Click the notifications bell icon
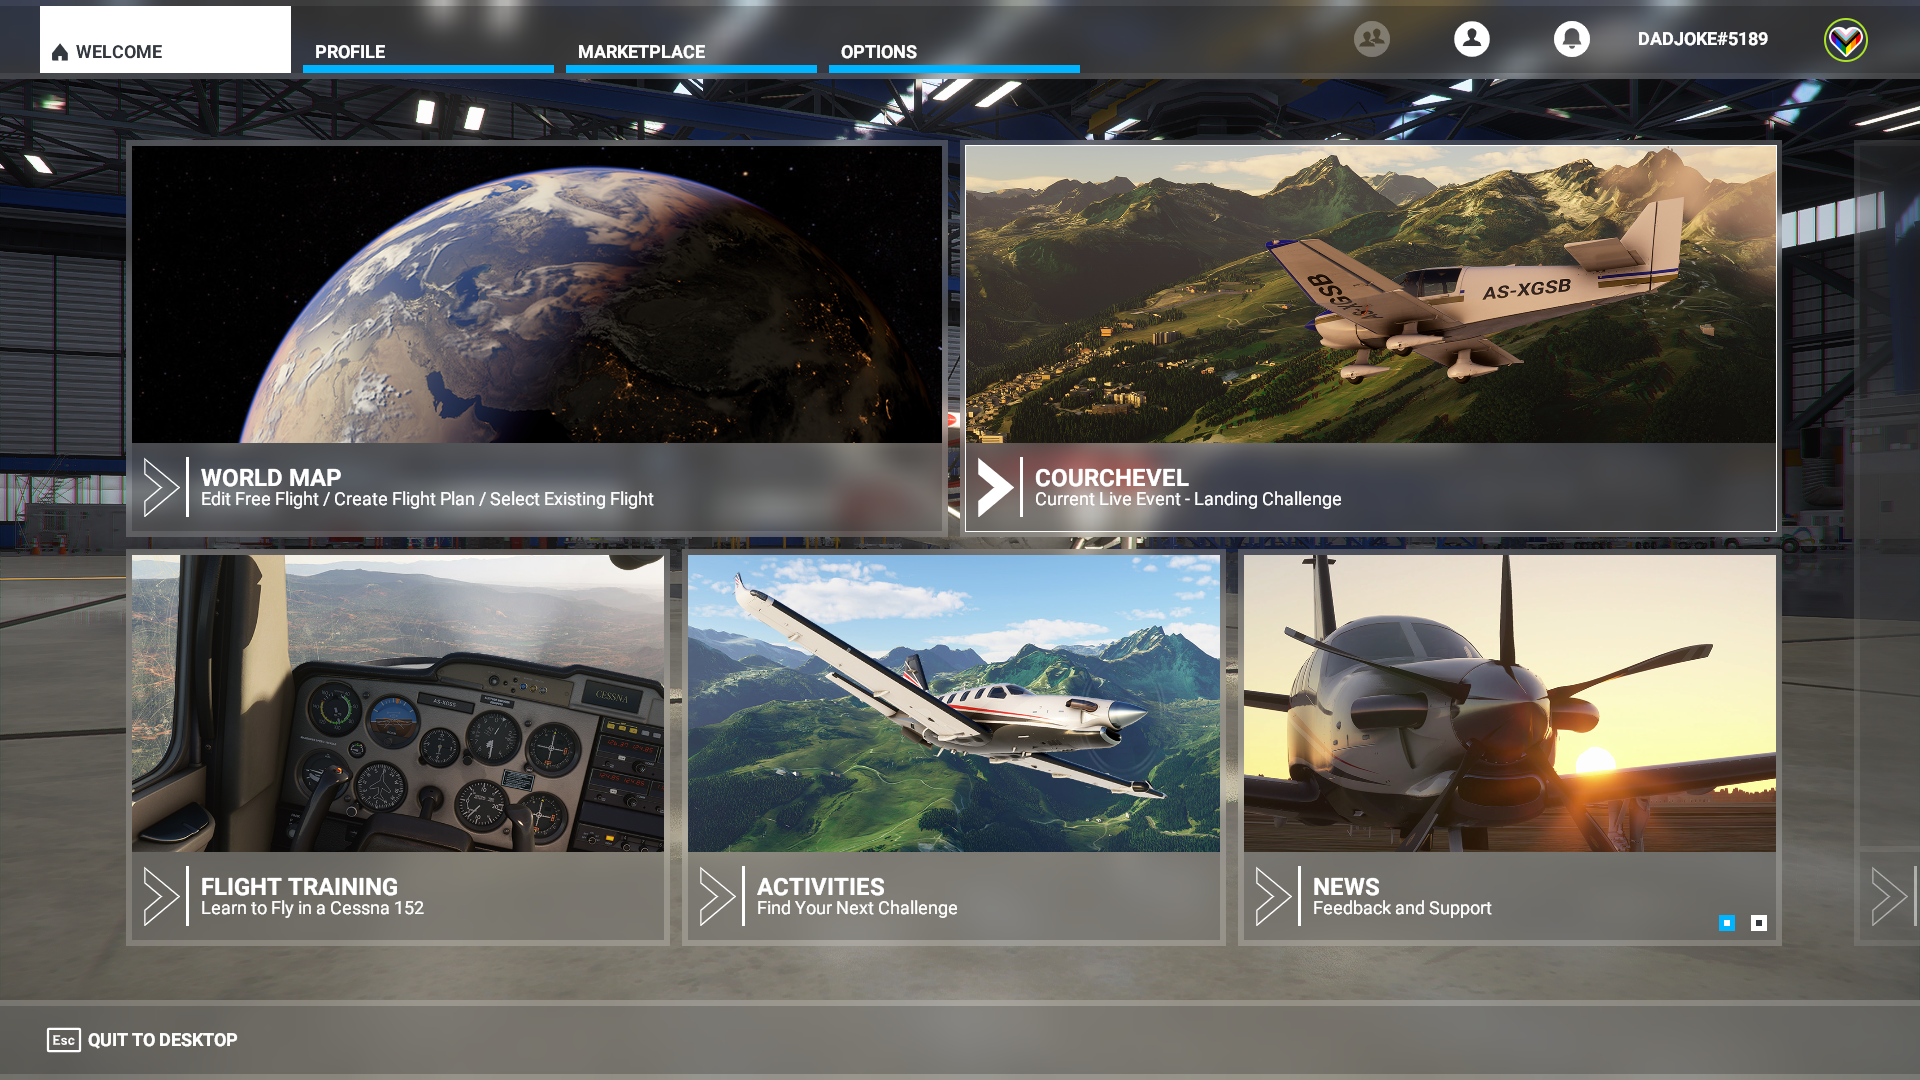The width and height of the screenshot is (1920, 1080). tap(1572, 38)
